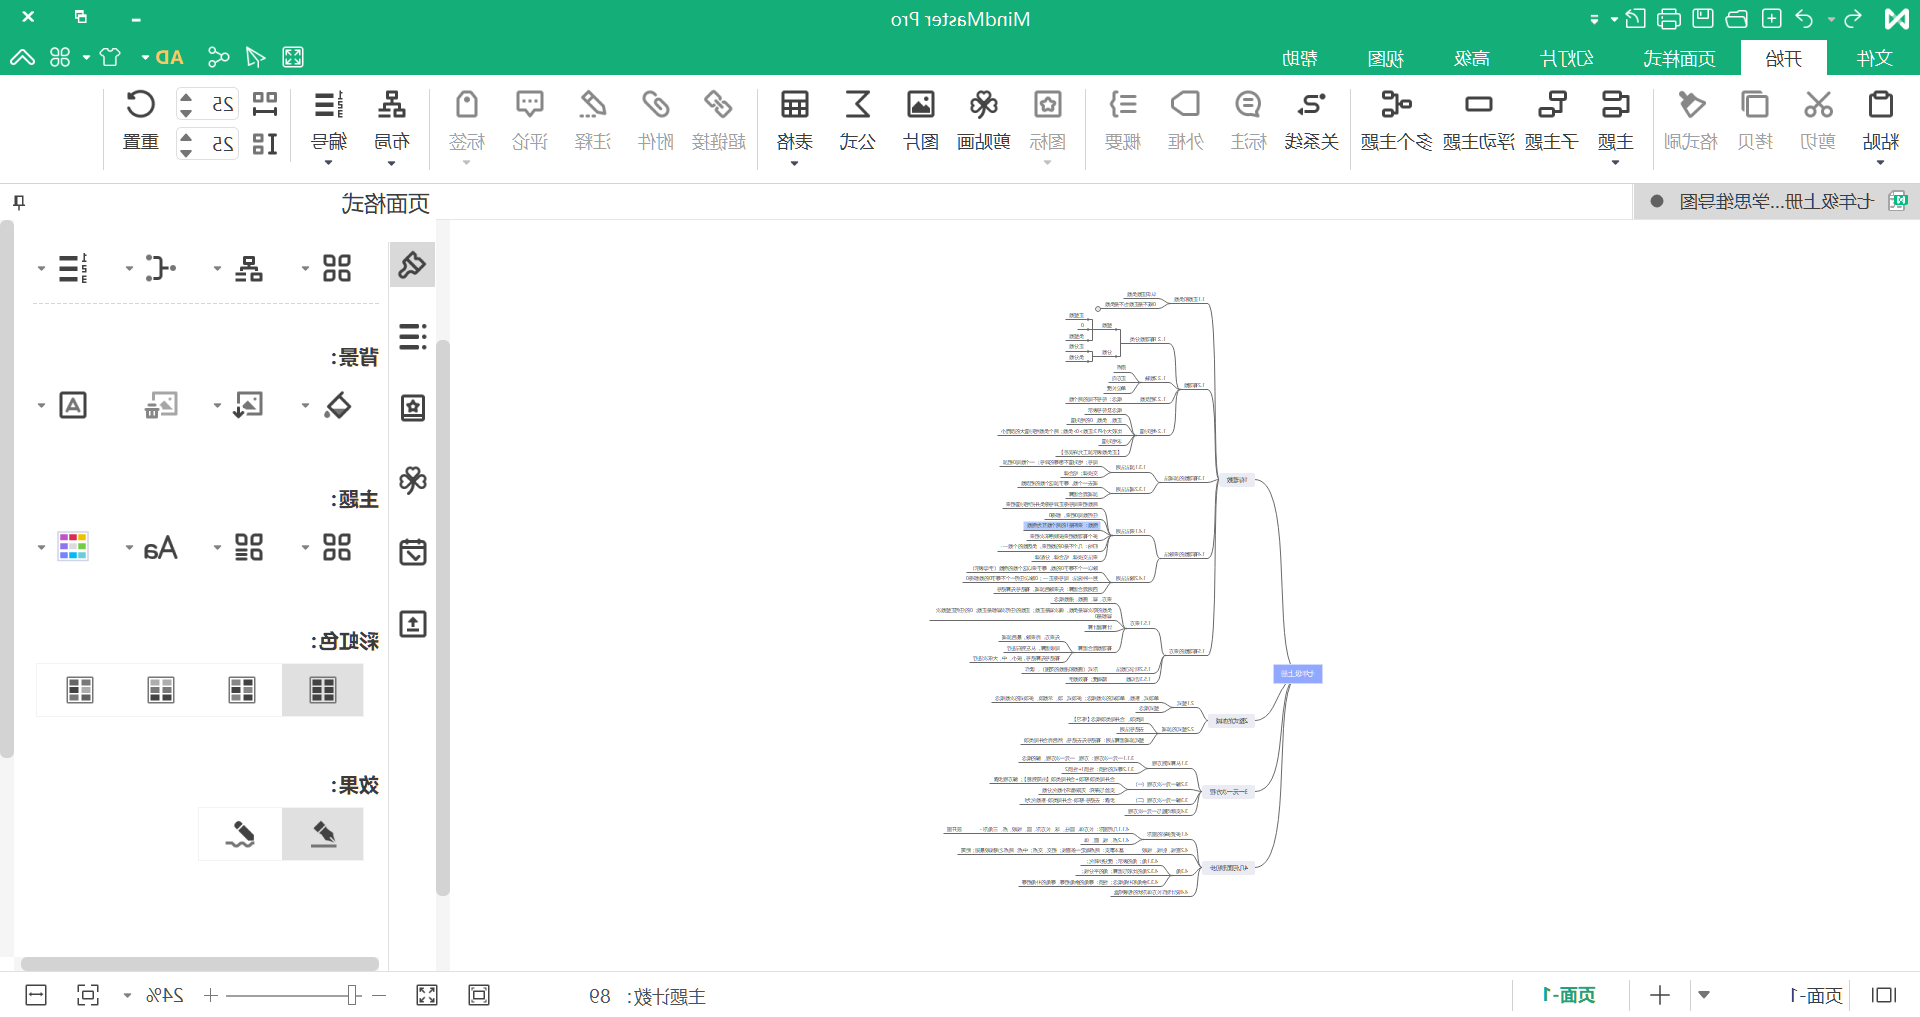
Task: Click the zoom slider handle
Action: [353, 995]
